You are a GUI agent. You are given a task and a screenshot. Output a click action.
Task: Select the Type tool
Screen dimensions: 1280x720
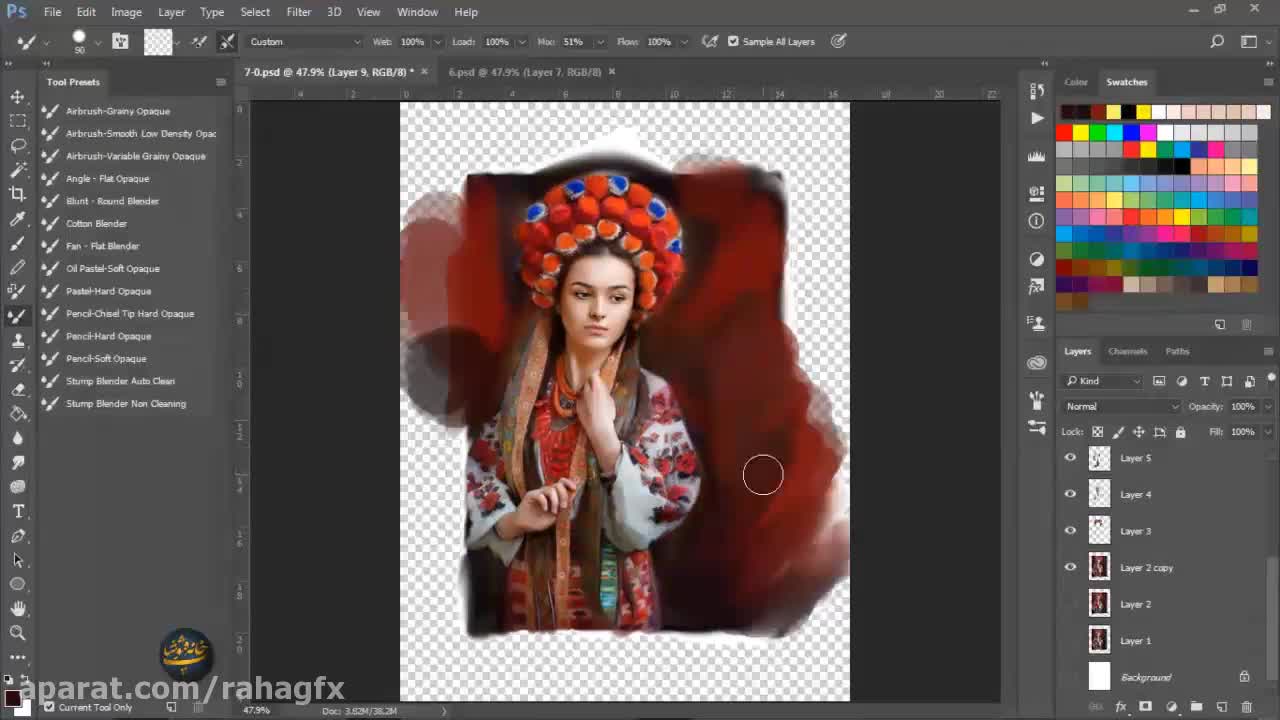pos(17,511)
